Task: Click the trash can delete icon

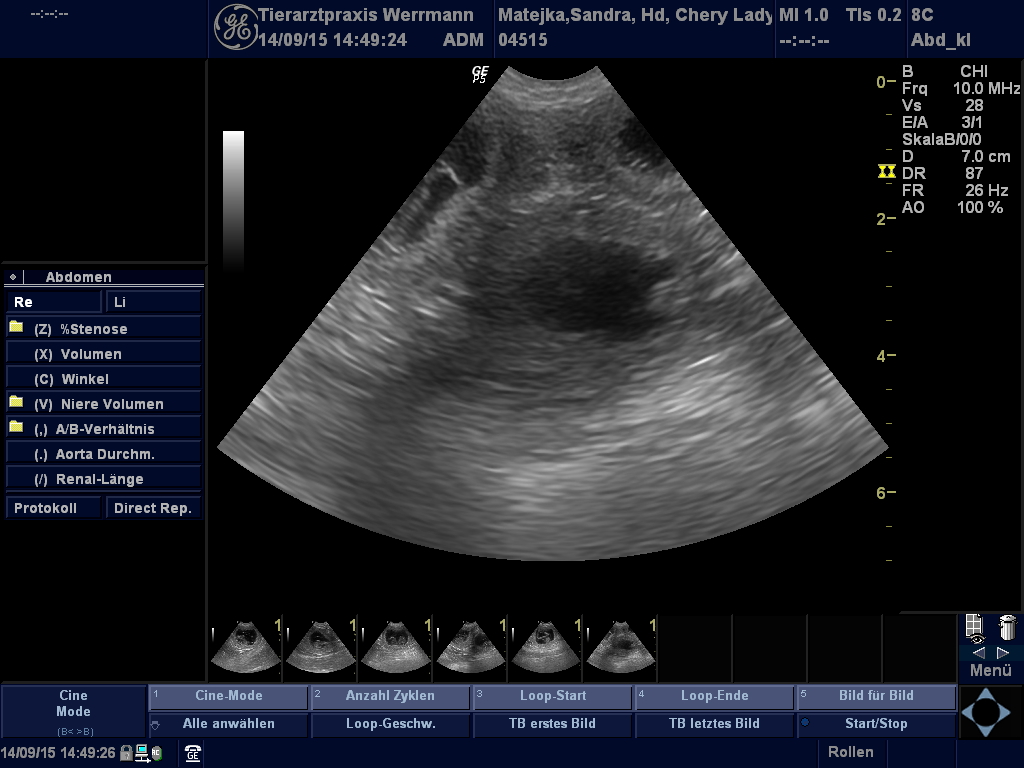Action: coord(1007,627)
